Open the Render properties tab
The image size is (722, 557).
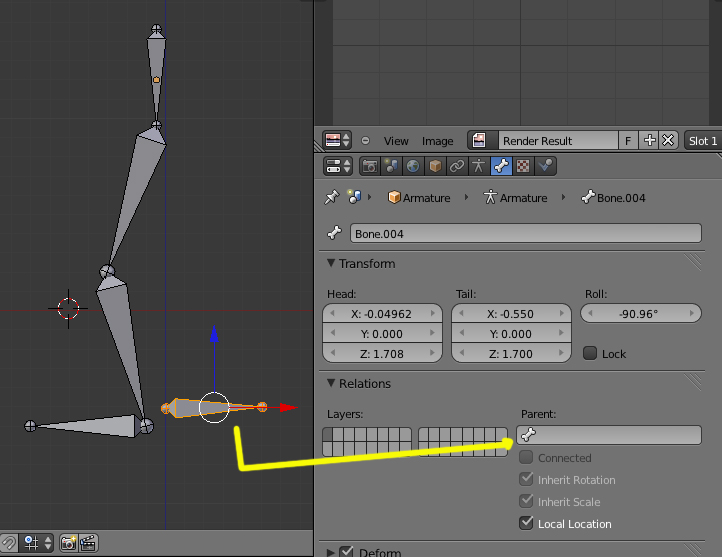click(x=369, y=166)
